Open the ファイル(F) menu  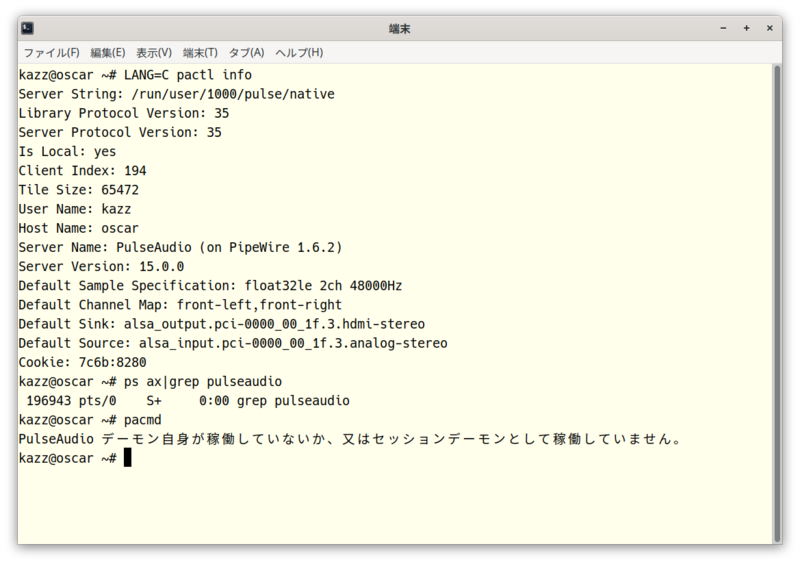(52, 53)
